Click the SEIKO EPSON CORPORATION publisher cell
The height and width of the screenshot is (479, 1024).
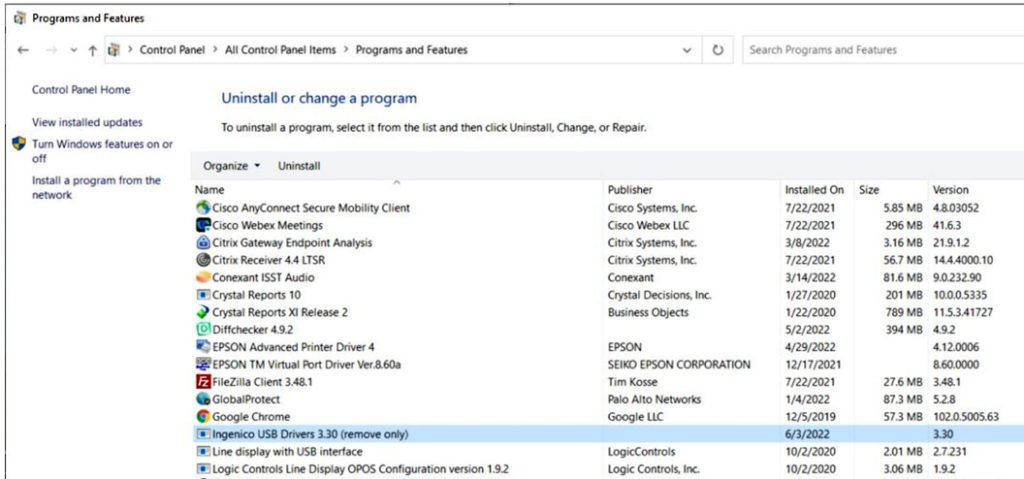pyautogui.click(x=679, y=365)
